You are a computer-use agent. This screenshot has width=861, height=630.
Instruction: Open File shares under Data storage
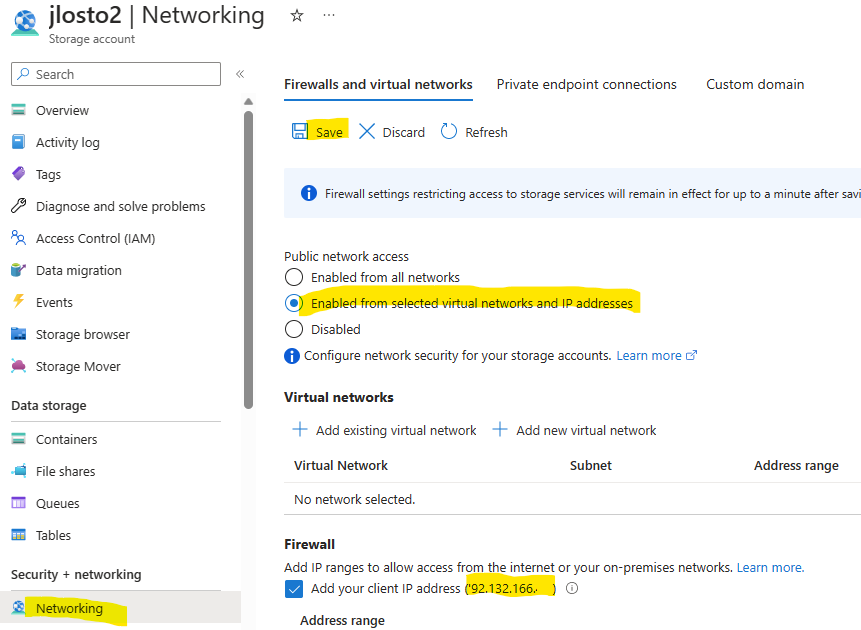coord(65,471)
